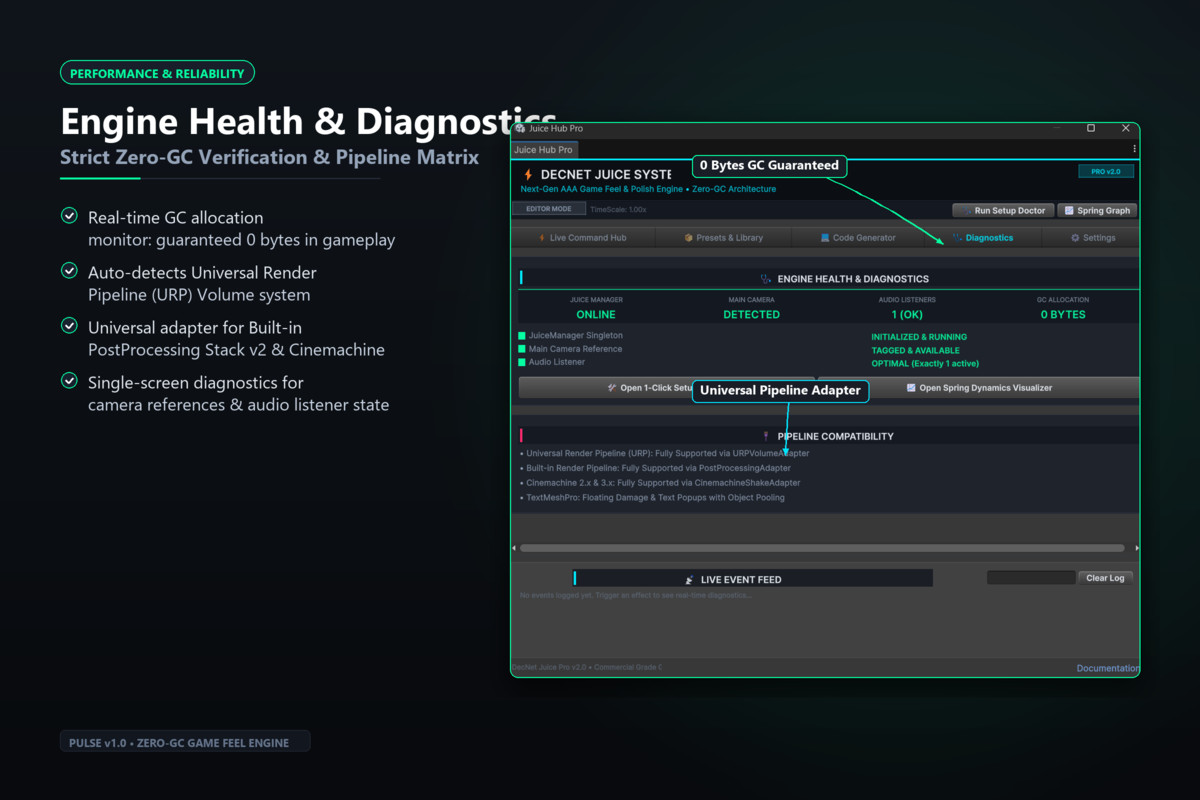Image resolution: width=1200 pixels, height=800 pixels.
Task: Click the stethoscope icon in Engine Health header
Action: pyautogui.click(x=766, y=279)
